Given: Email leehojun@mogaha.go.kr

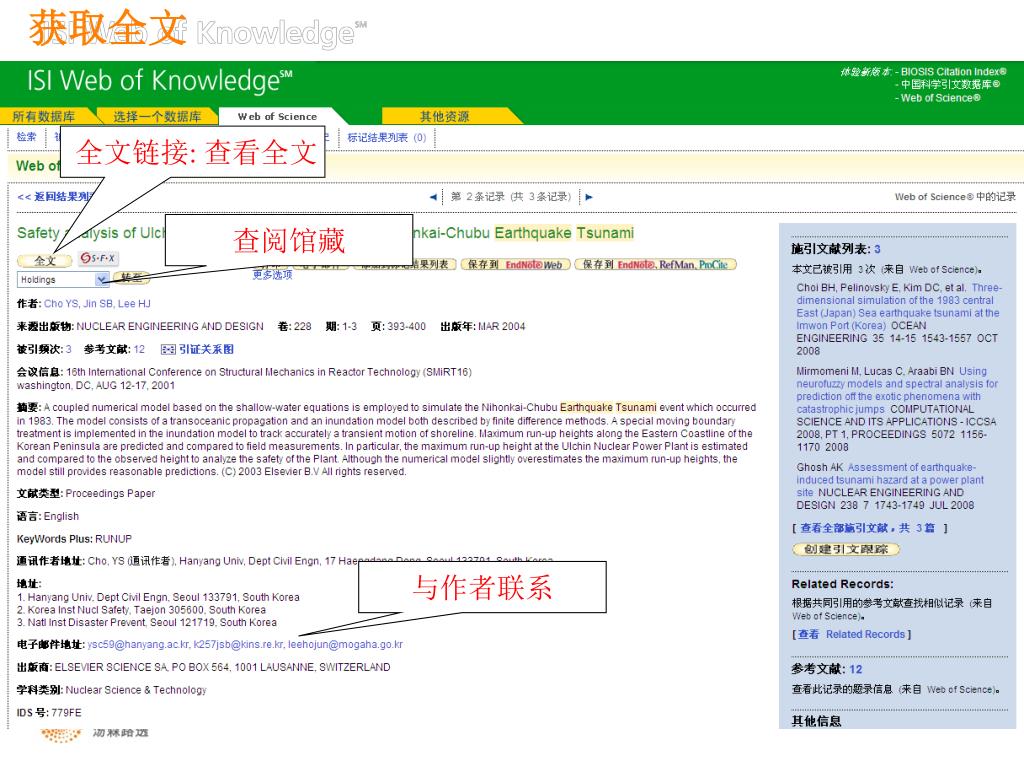Looking at the screenshot, I should (345, 645).
